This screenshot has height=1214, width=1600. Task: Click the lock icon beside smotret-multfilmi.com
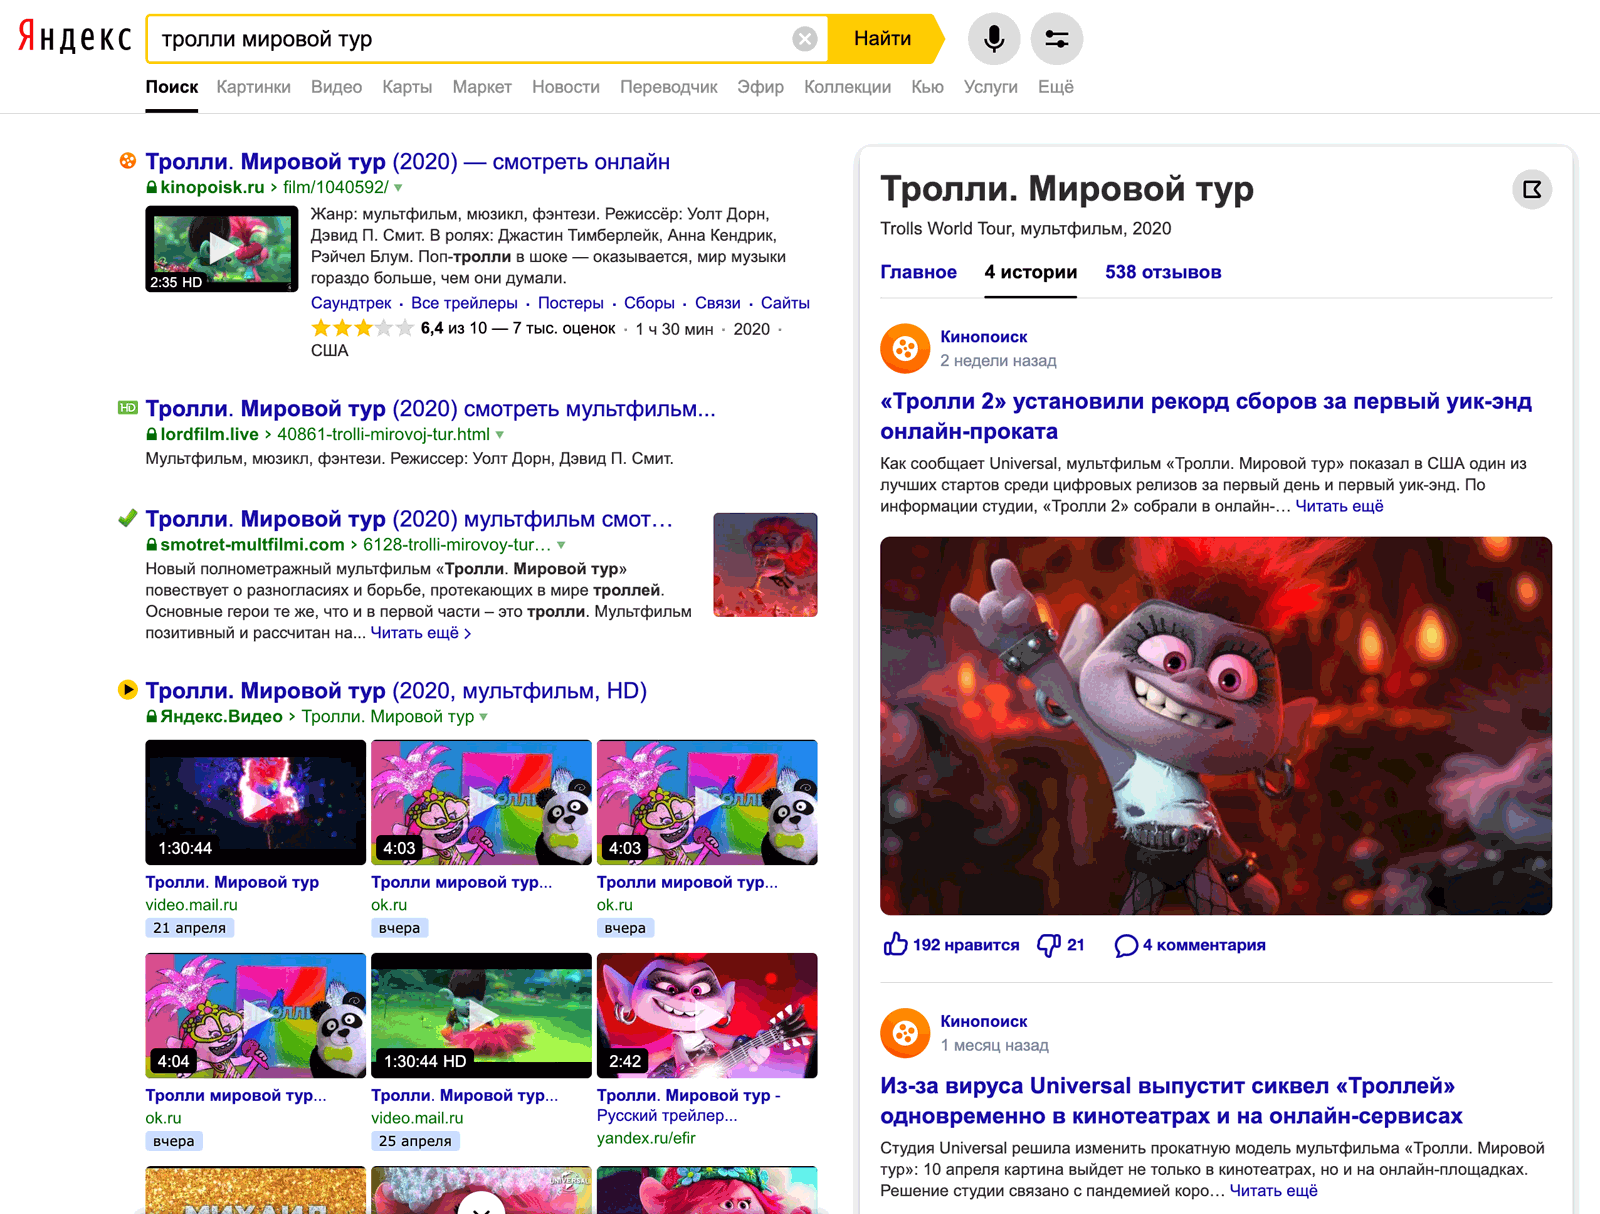point(152,545)
